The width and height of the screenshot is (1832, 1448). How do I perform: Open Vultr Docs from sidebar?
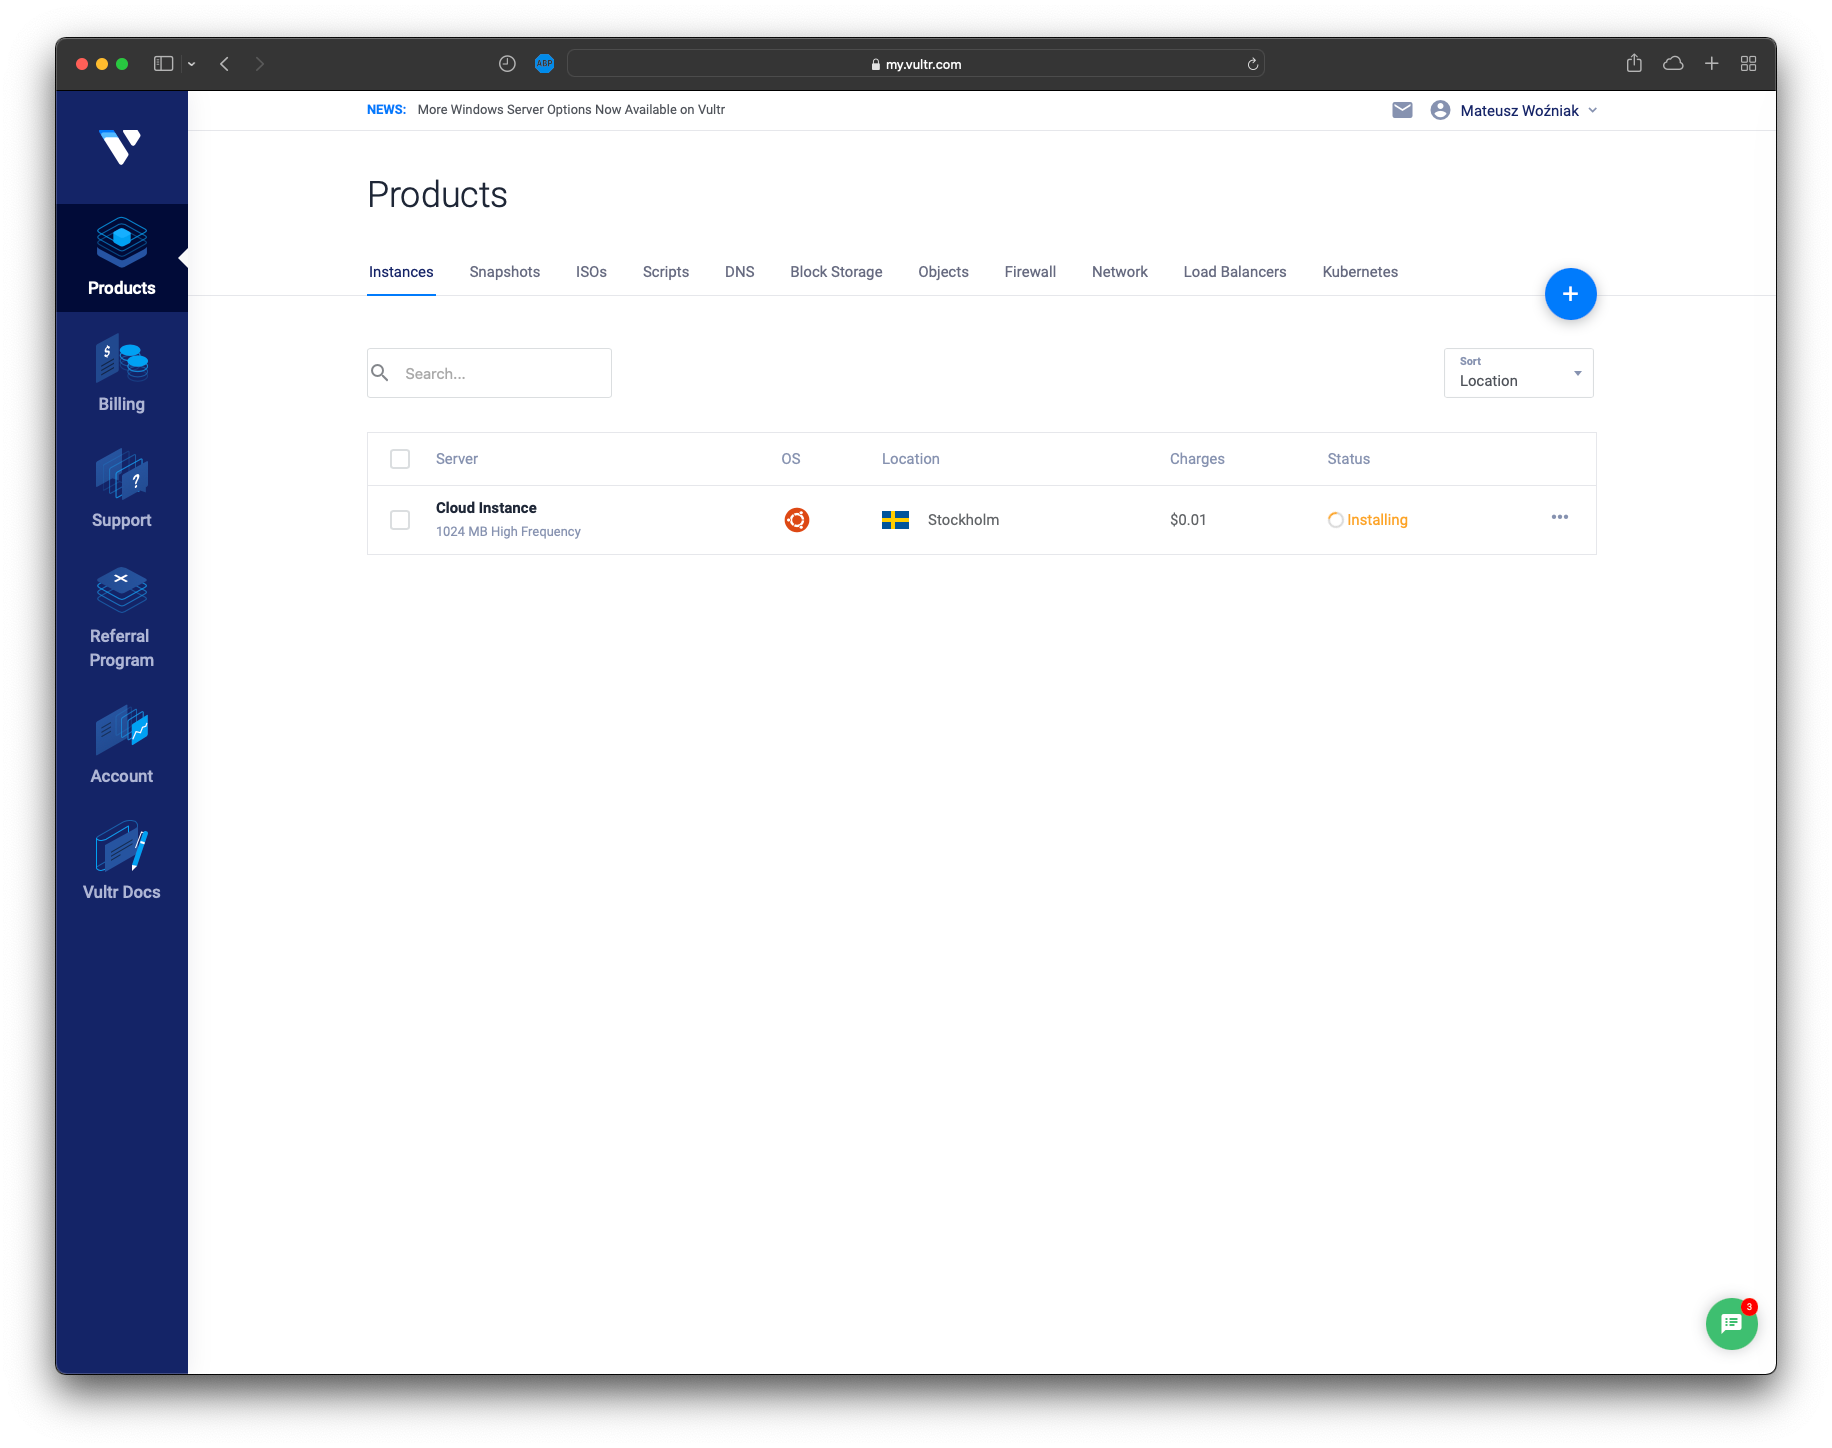121,862
